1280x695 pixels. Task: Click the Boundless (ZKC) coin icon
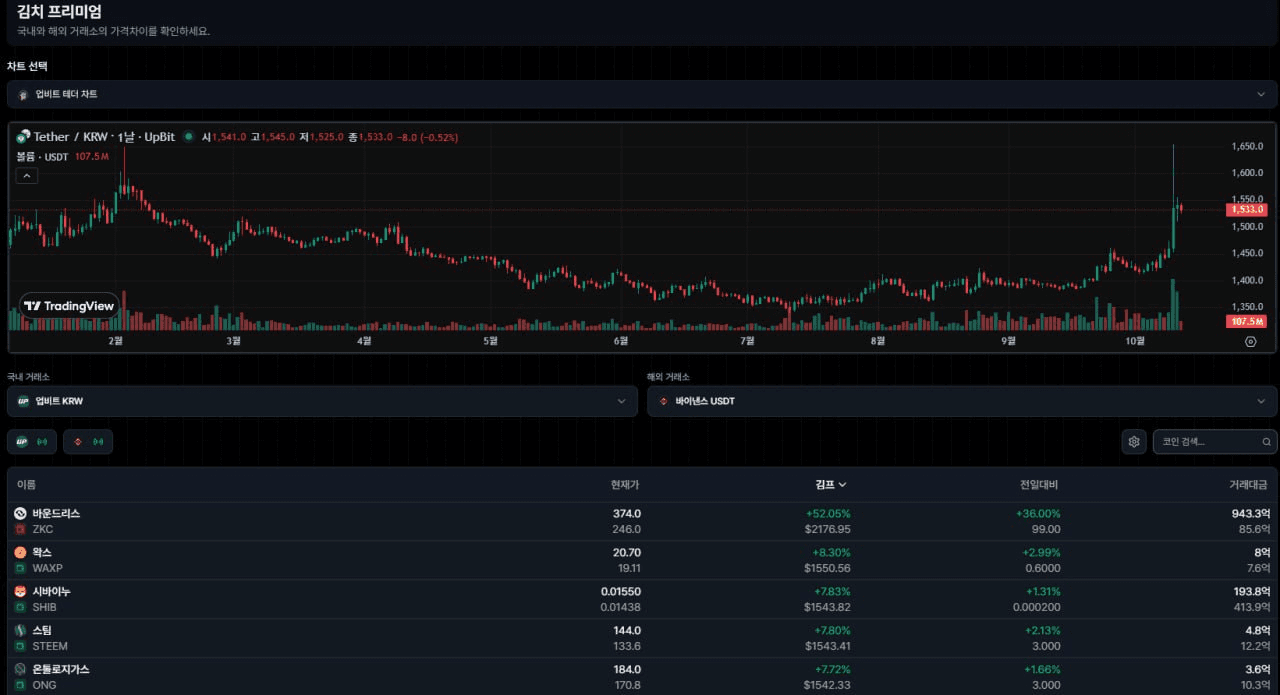point(20,513)
